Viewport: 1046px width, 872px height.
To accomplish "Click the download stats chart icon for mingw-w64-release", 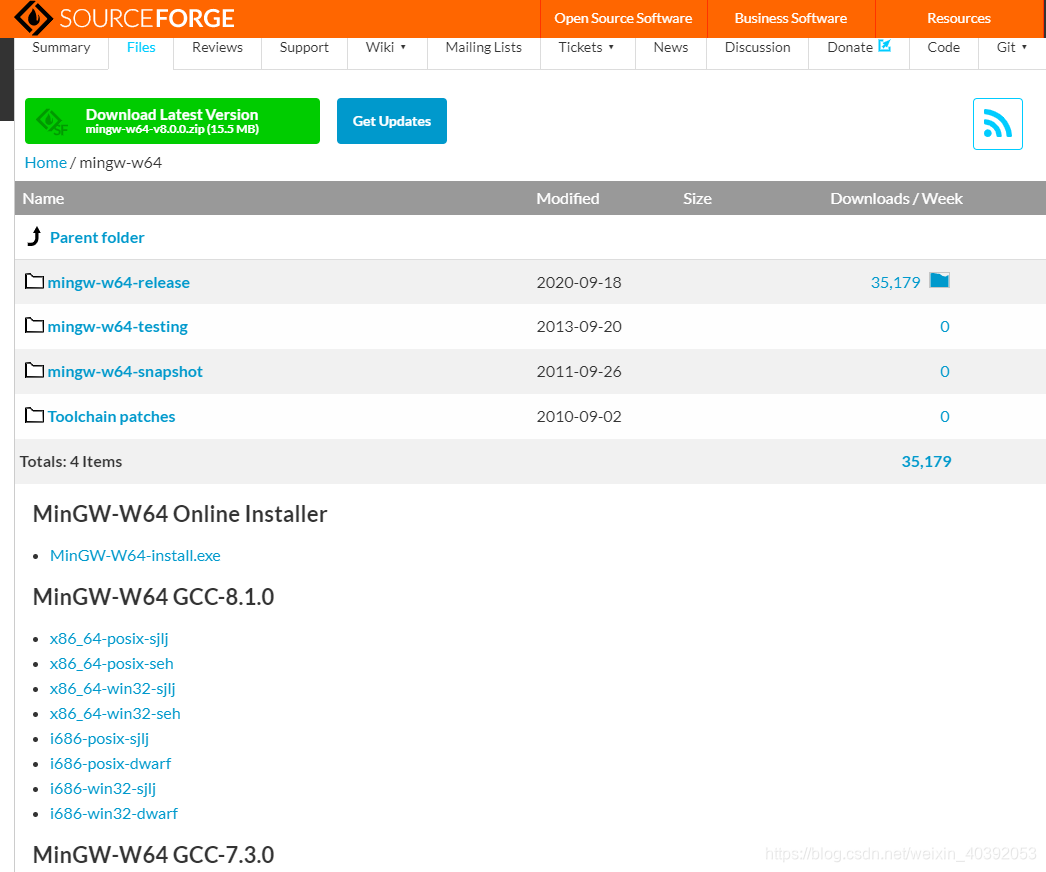I will point(939,280).
